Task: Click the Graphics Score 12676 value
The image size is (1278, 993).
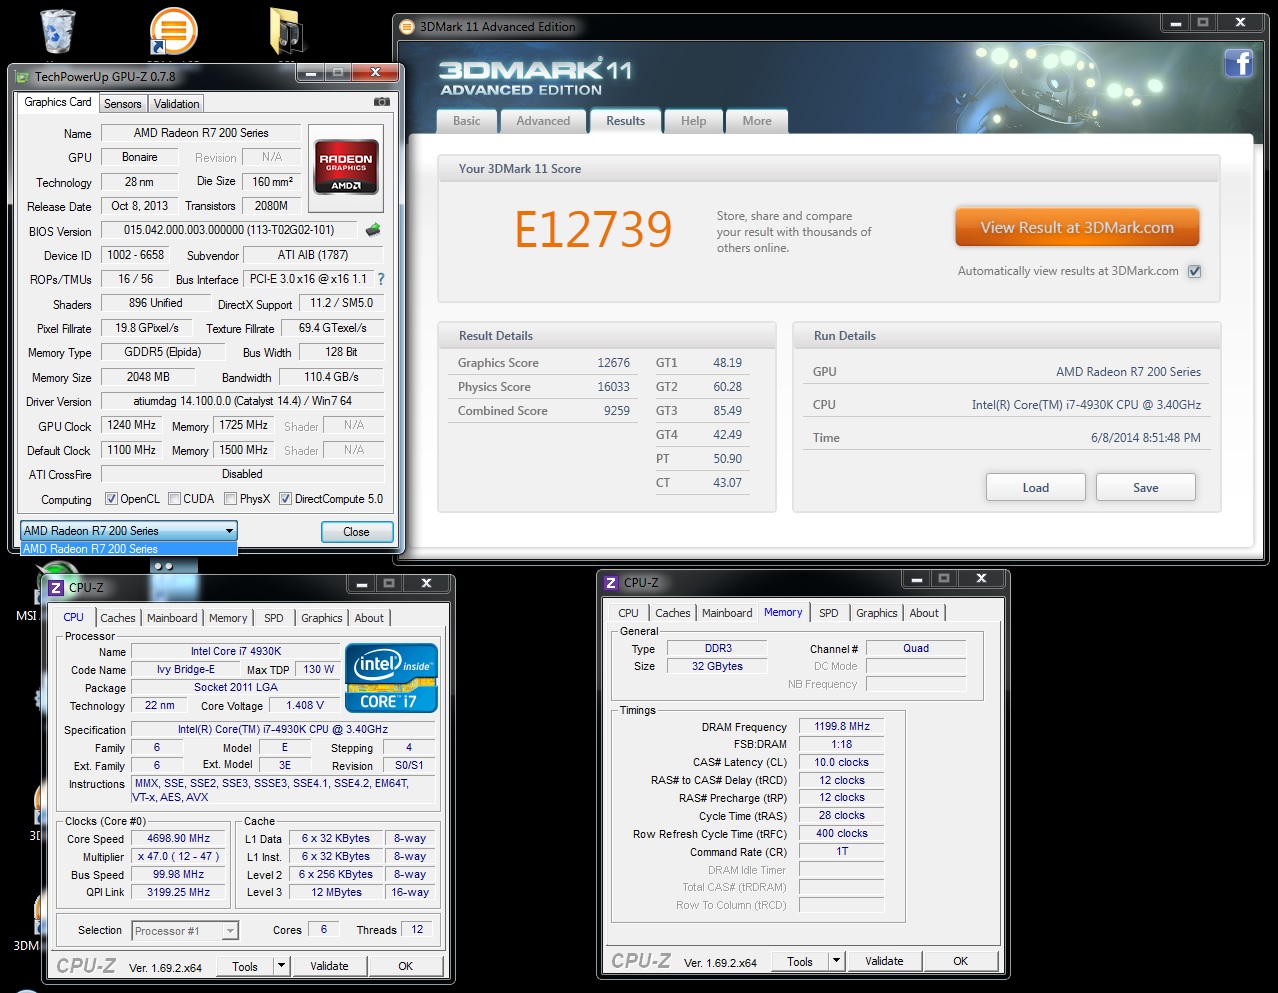Action: (x=613, y=363)
